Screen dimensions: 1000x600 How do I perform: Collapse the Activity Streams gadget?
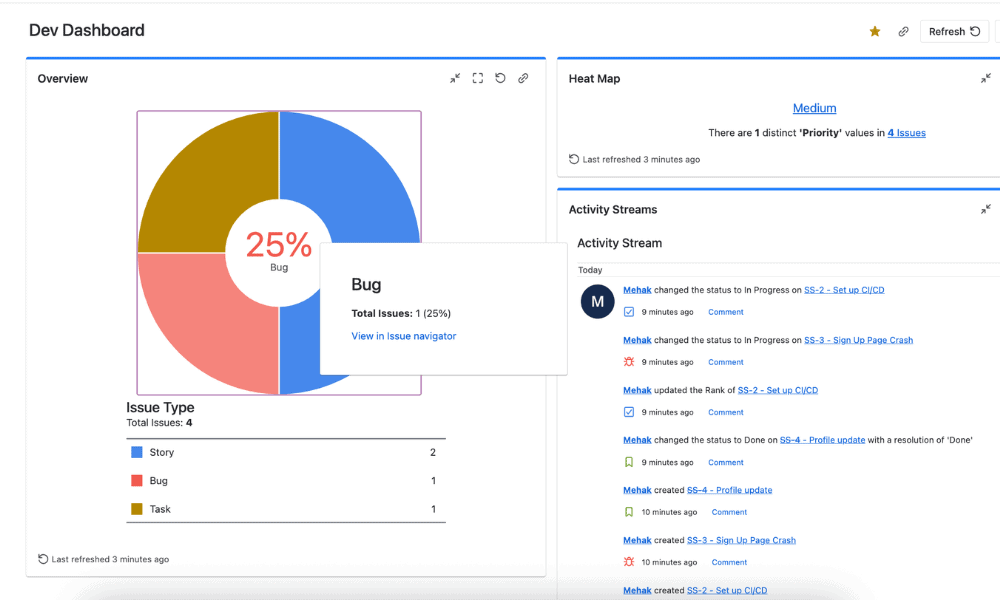pos(986,209)
